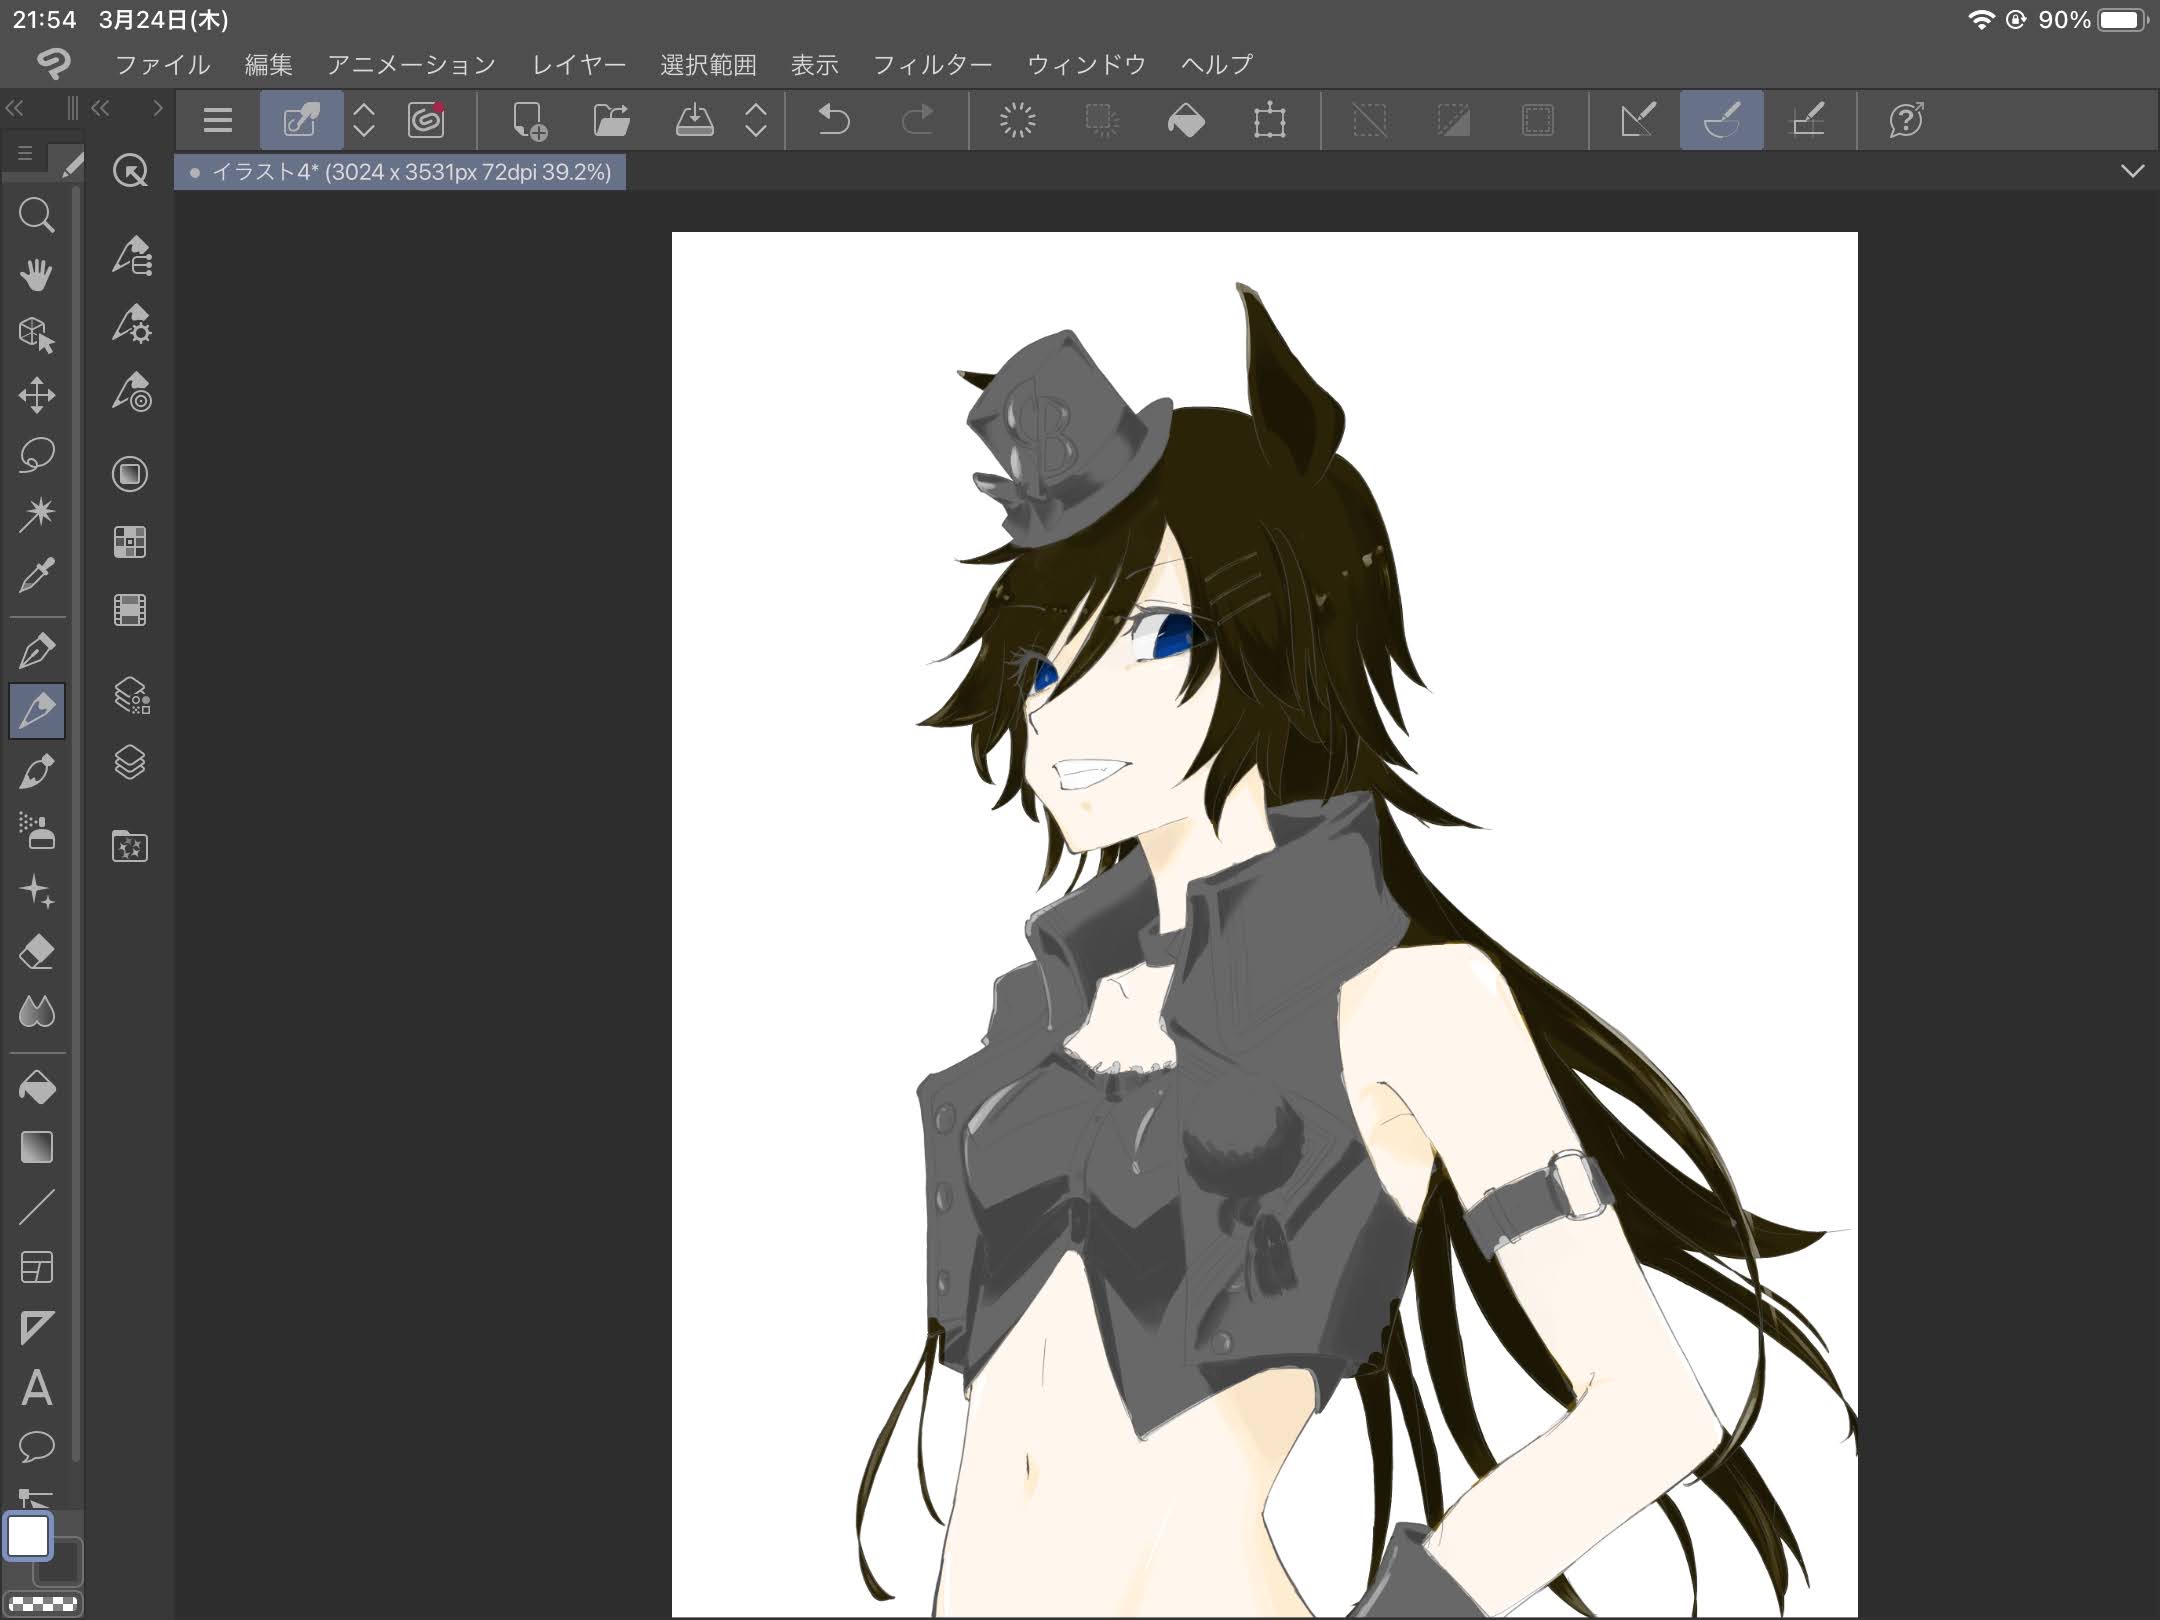Select the Fill bucket tool in tool palette
Viewport: 2160px width, 1620px height.
[37, 1088]
